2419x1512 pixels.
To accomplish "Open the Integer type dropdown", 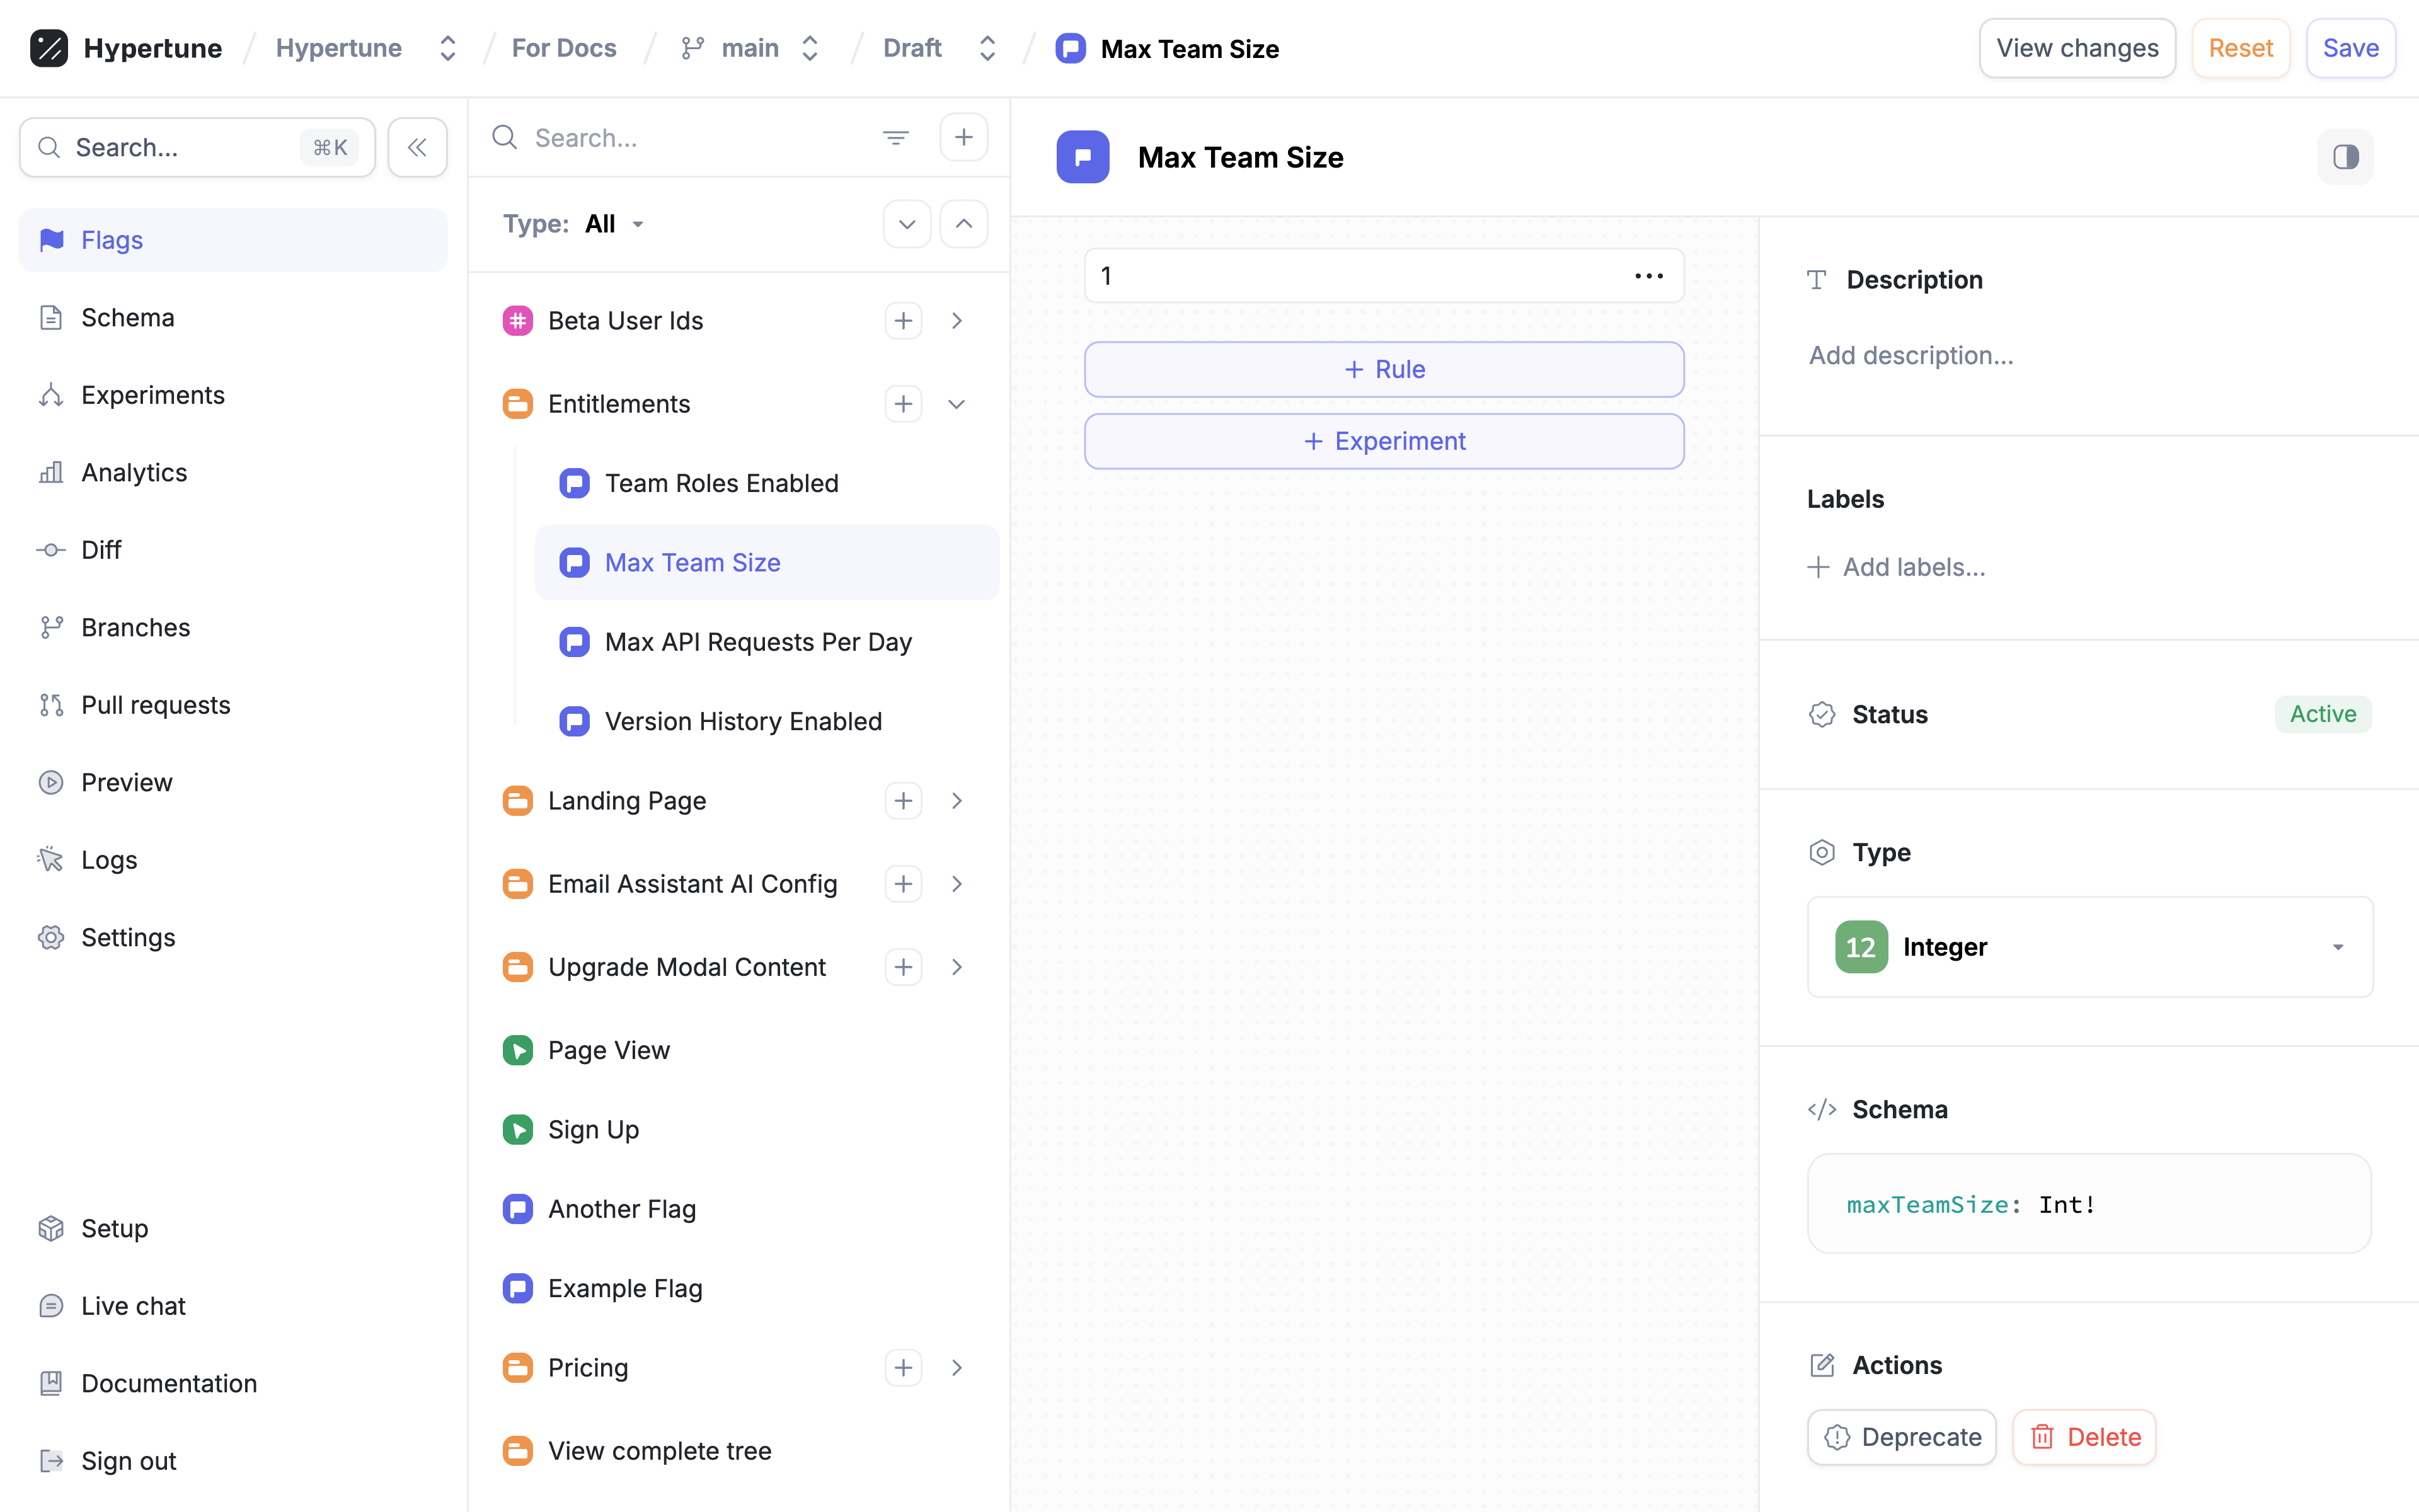I will [x=2089, y=947].
